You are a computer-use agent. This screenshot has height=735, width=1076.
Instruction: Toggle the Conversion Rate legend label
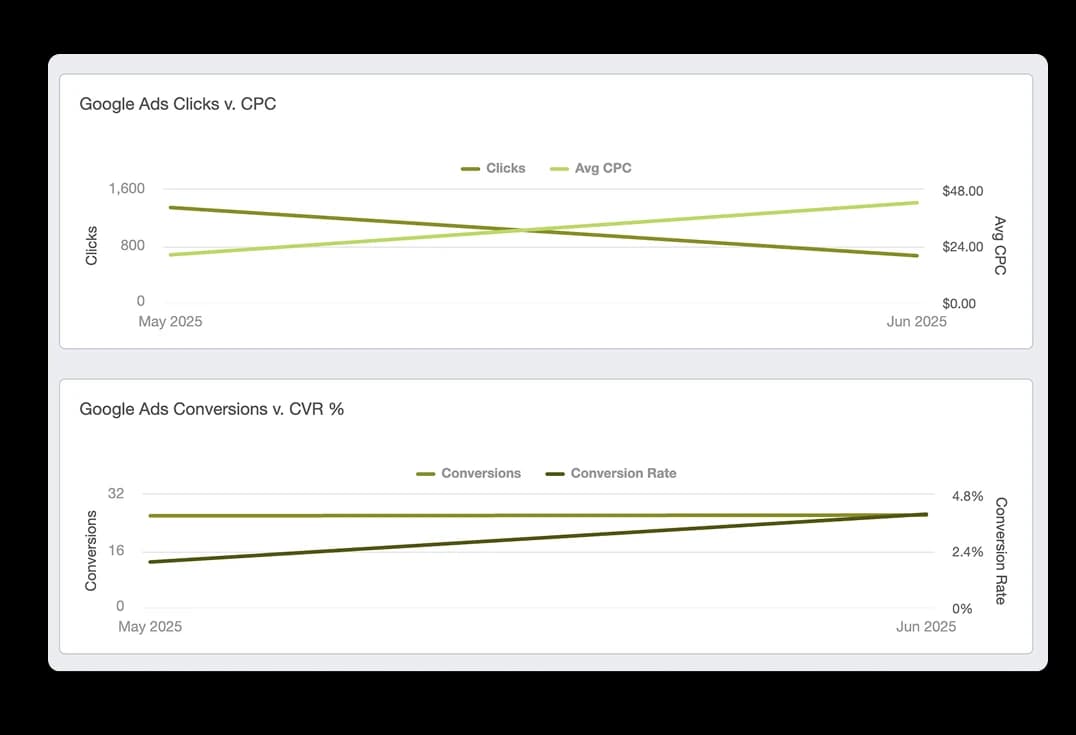tap(623, 473)
